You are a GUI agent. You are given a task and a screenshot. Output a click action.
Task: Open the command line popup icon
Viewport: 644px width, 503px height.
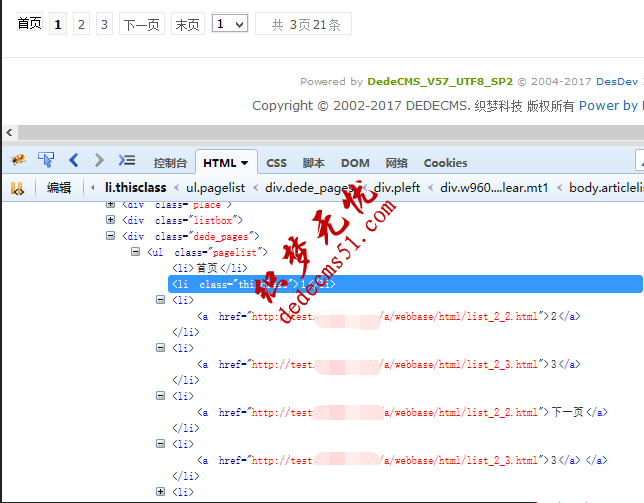[126, 160]
